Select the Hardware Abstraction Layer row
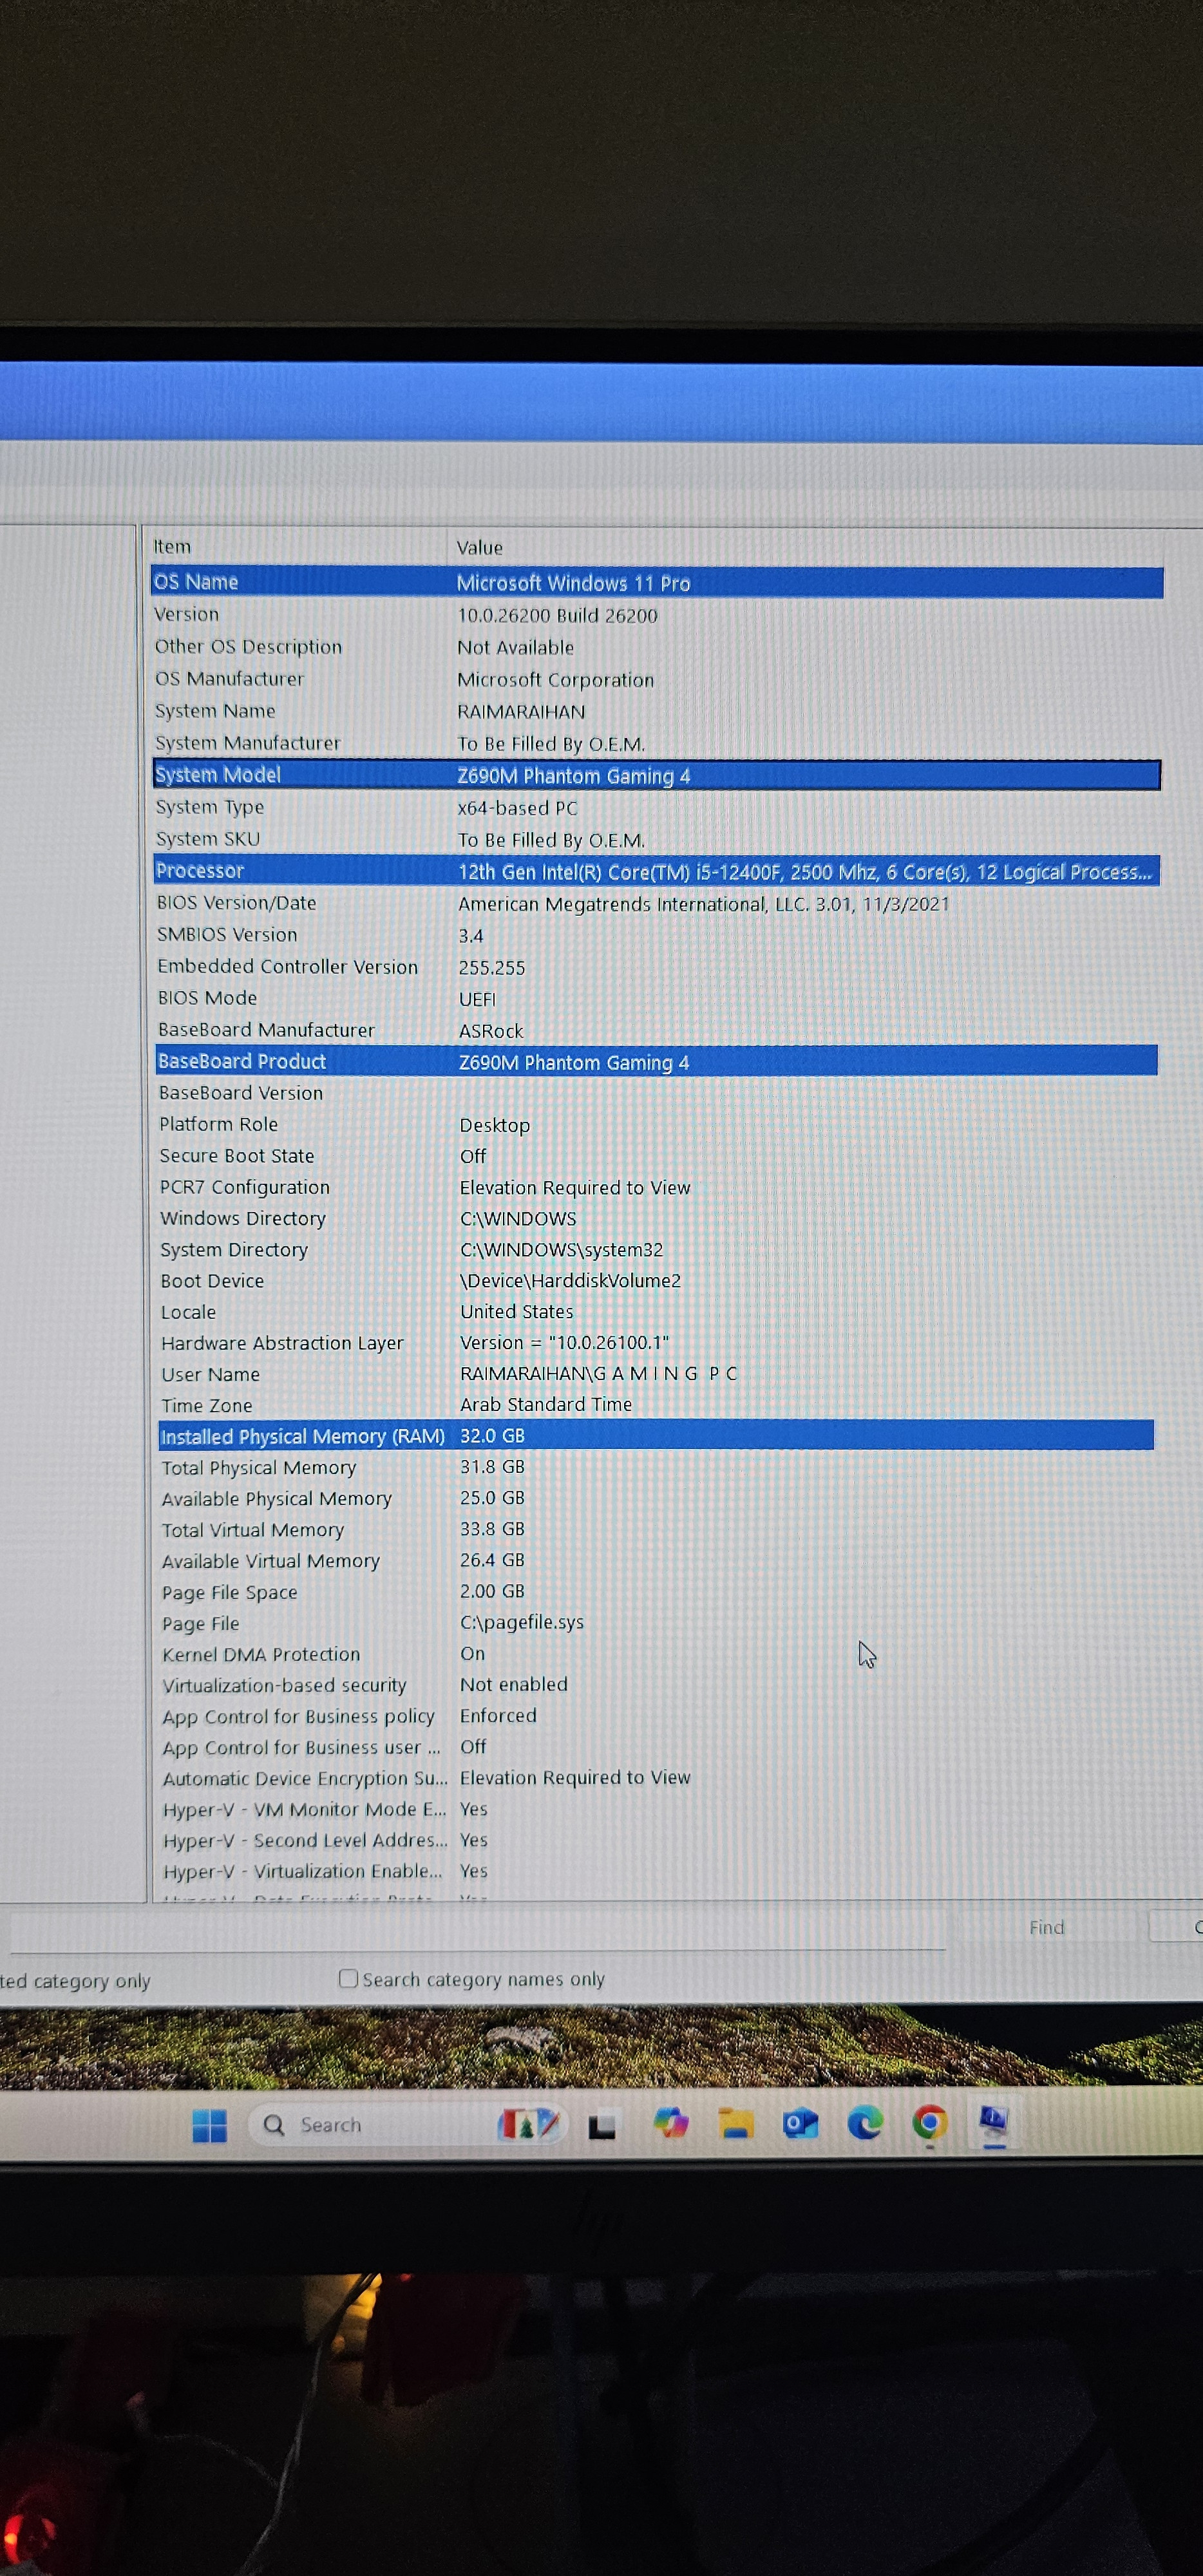The width and height of the screenshot is (1203, 2576). pos(657,1343)
